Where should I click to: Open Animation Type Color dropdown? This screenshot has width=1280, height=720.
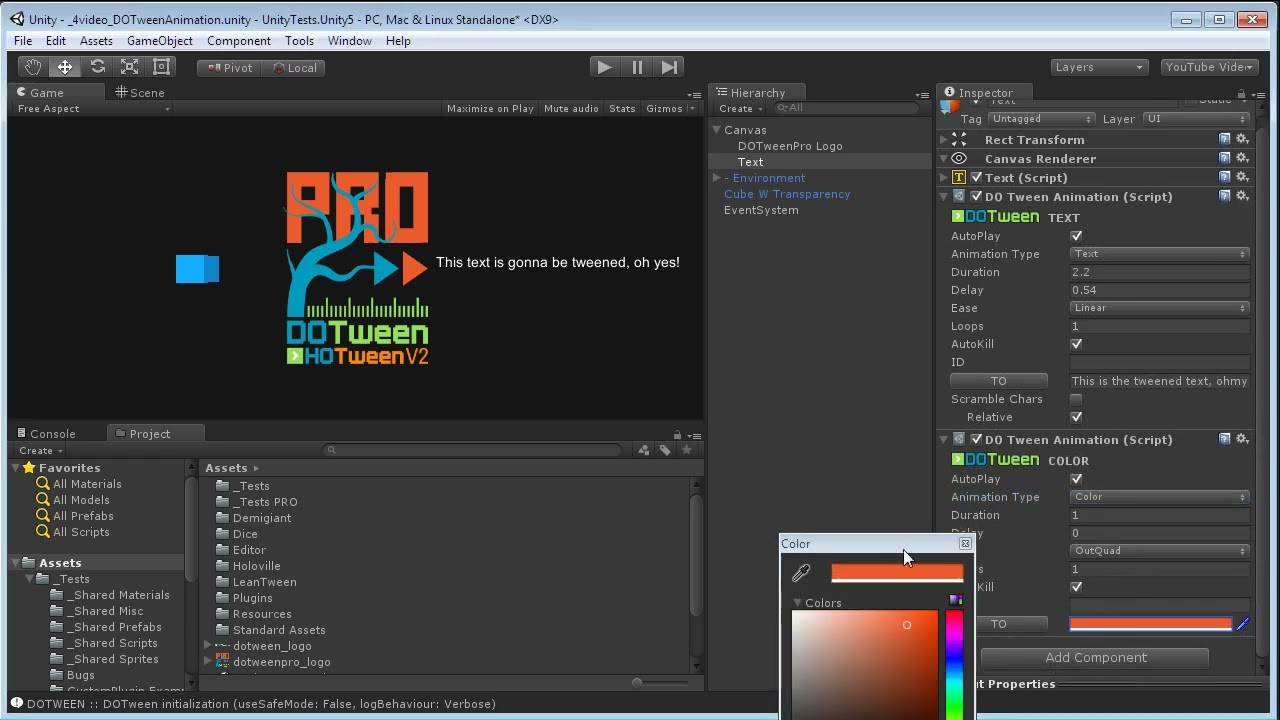1160,497
